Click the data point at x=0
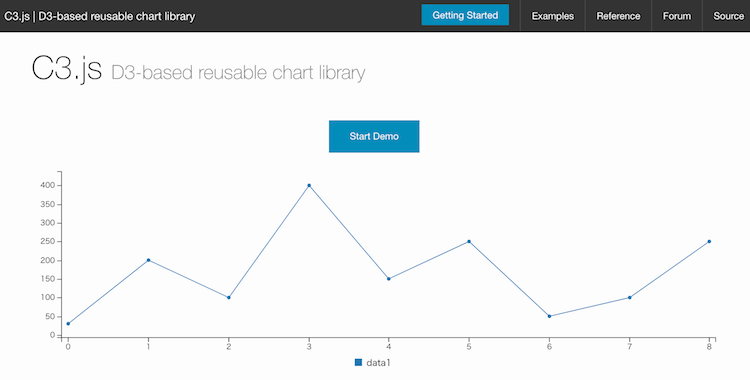Viewport: 750px width, 380px height. (x=68, y=324)
